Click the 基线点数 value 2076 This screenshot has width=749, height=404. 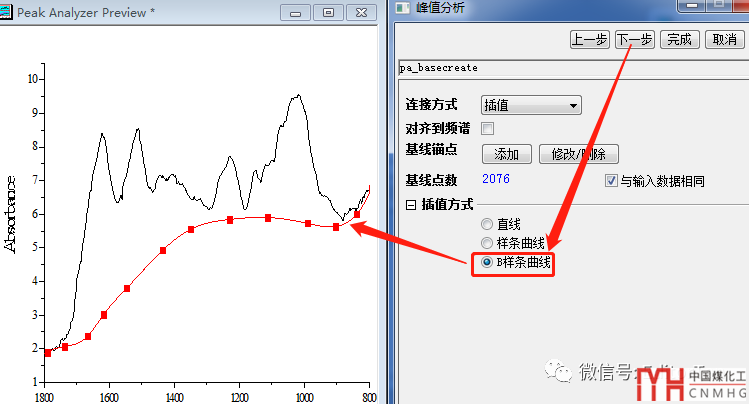[x=496, y=179]
